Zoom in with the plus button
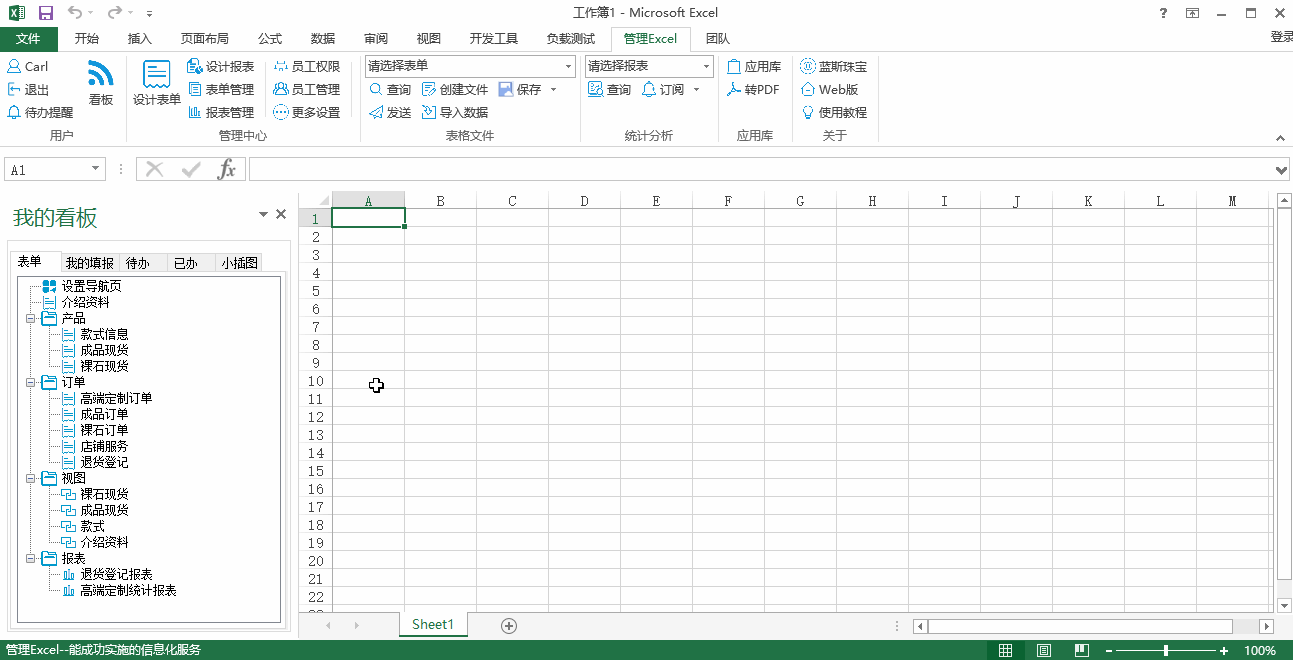 tap(1224, 651)
